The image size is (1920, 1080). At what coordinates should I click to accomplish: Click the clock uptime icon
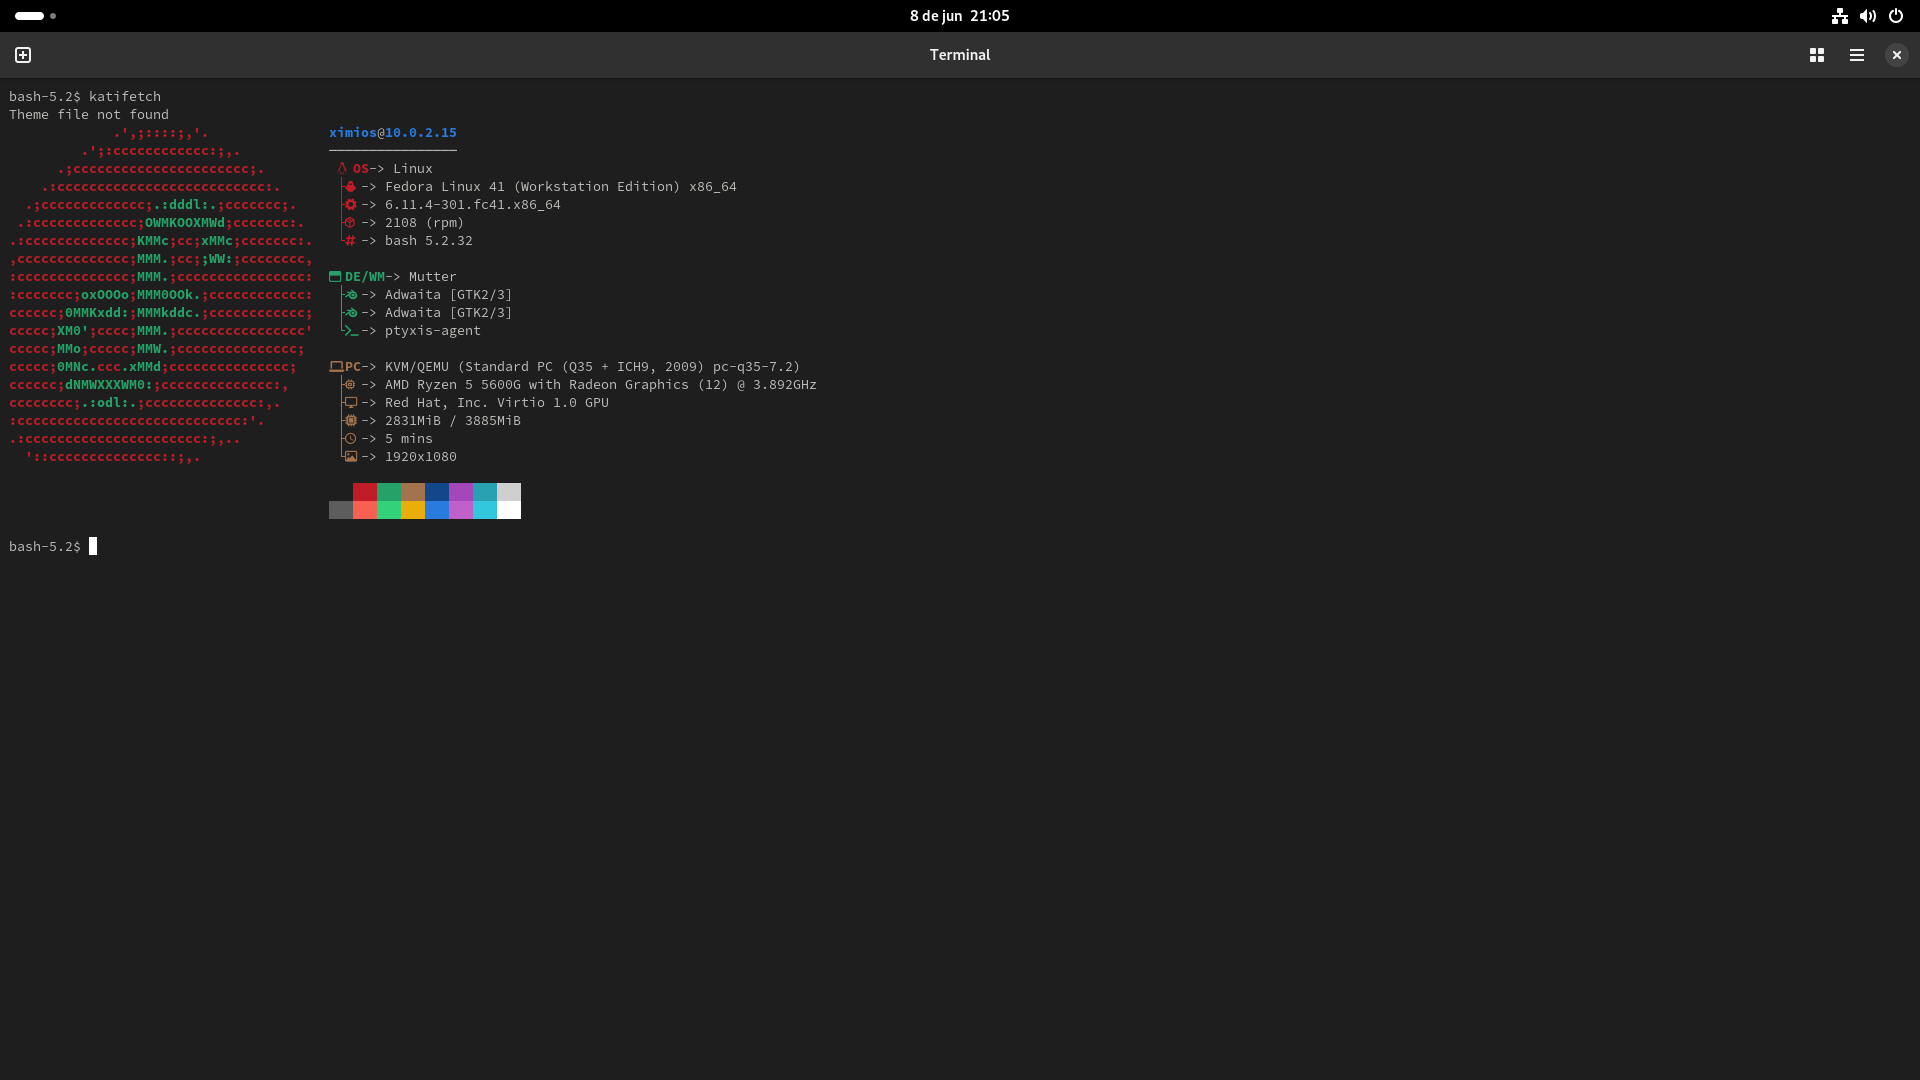coord(350,439)
